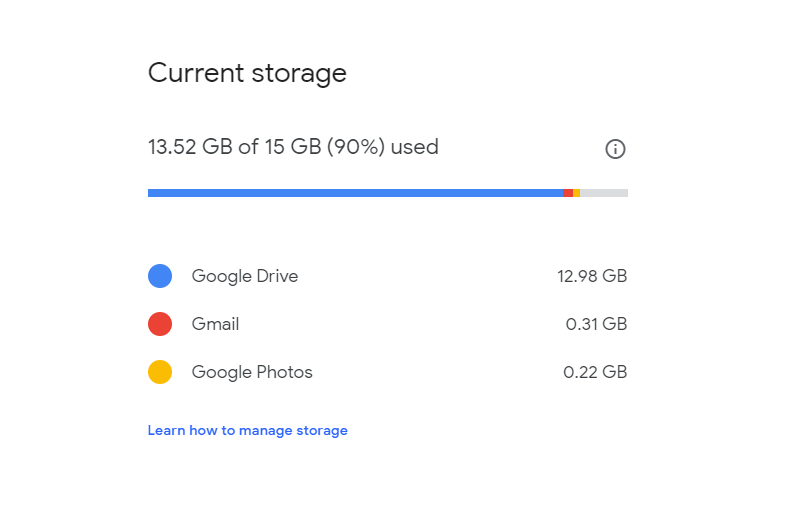Click the word "used" in the usage summary
Image resolution: width=798 pixels, height=510 pixels.
pyautogui.click(x=415, y=147)
